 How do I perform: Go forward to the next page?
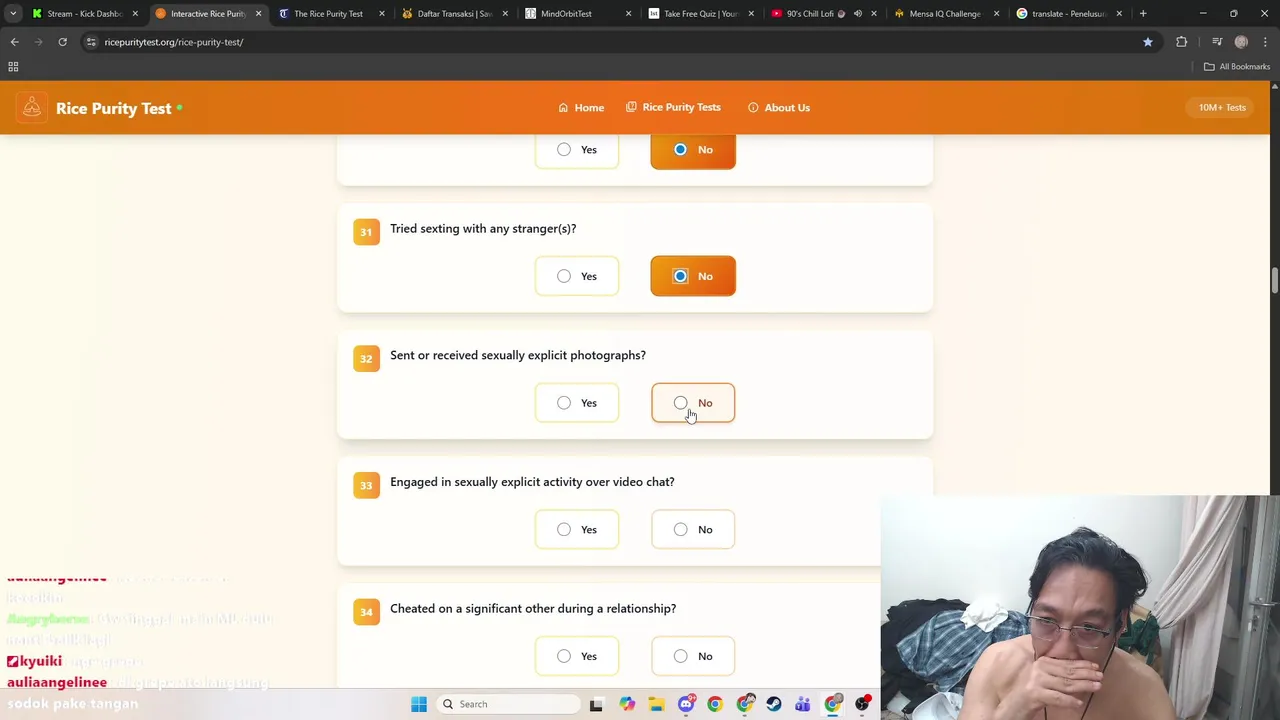coord(38,42)
